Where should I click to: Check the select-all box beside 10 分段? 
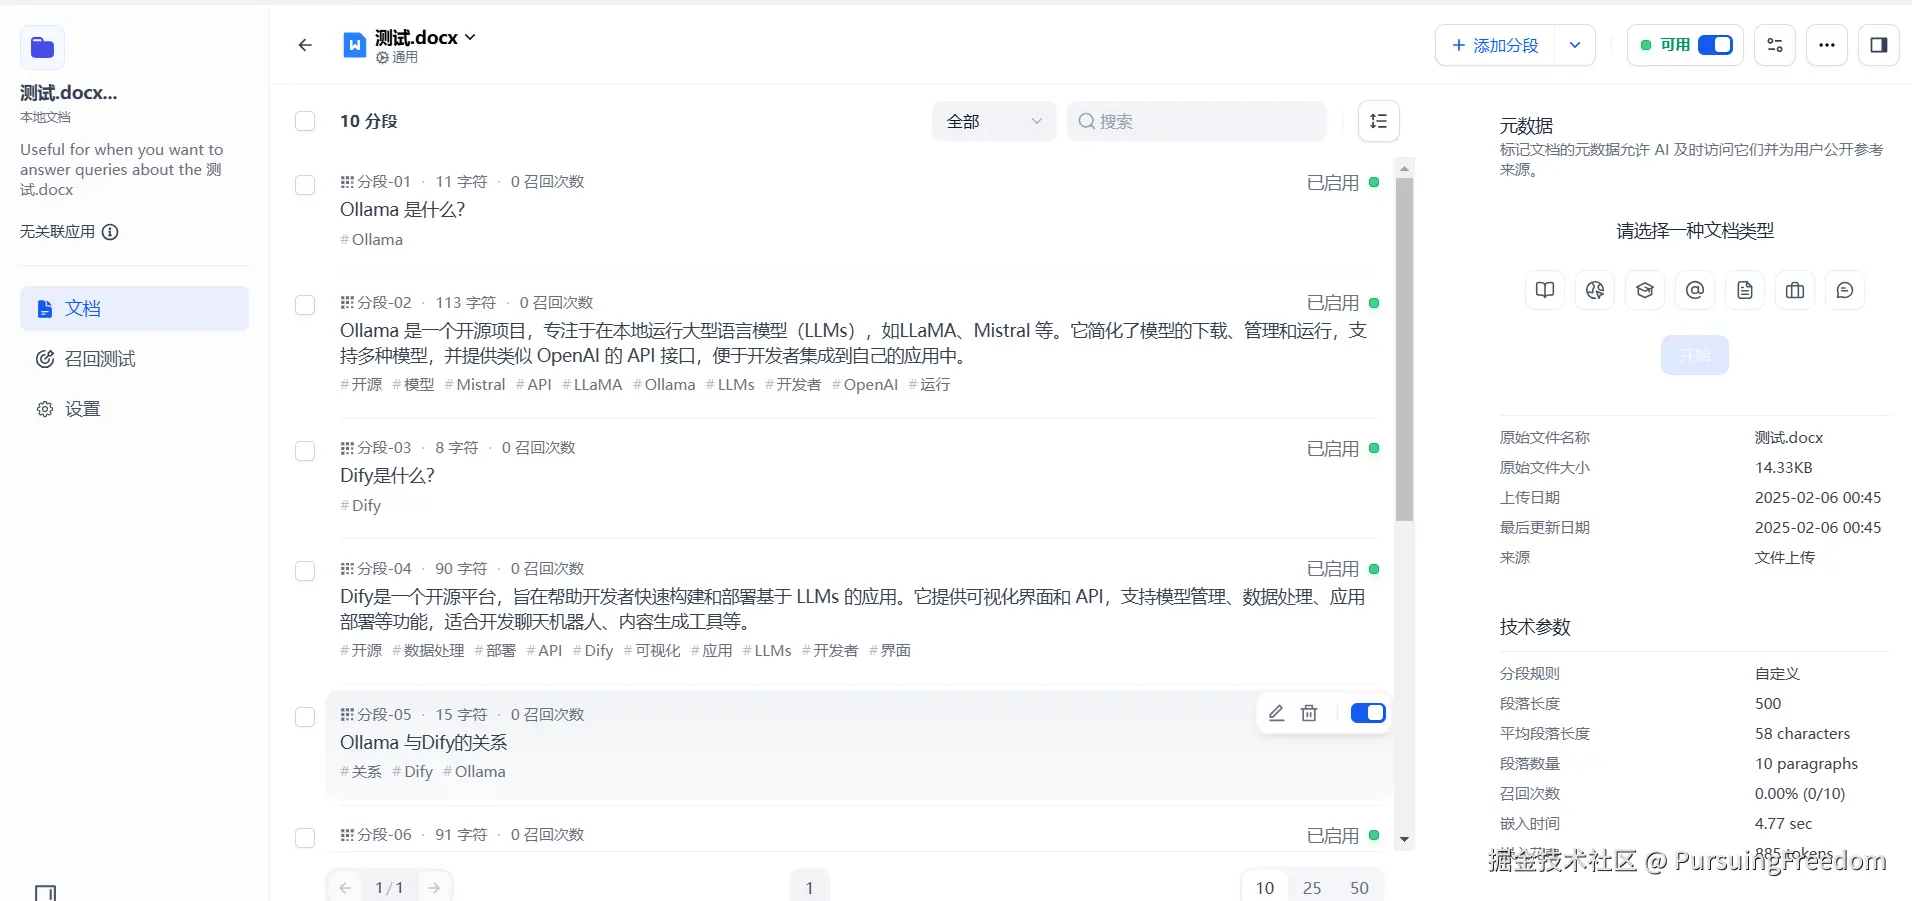pyautogui.click(x=305, y=121)
